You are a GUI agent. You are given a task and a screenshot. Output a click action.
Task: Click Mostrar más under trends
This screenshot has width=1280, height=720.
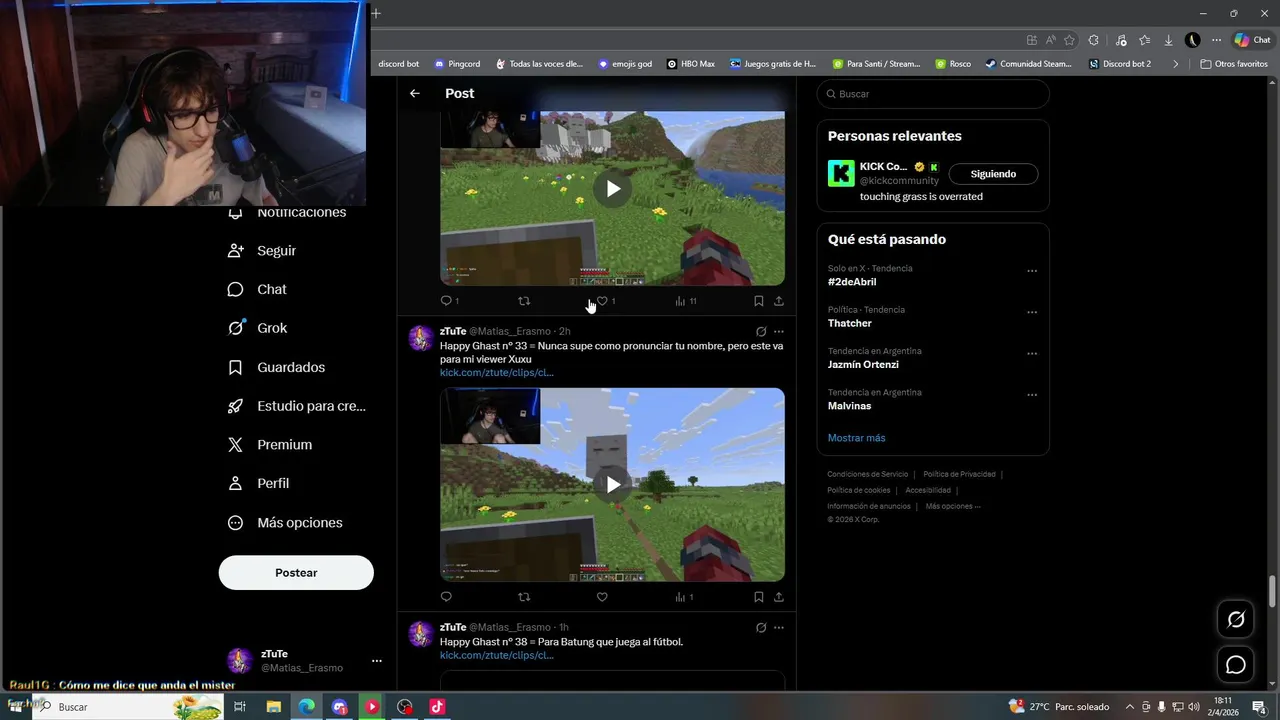[x=856, y=438]
